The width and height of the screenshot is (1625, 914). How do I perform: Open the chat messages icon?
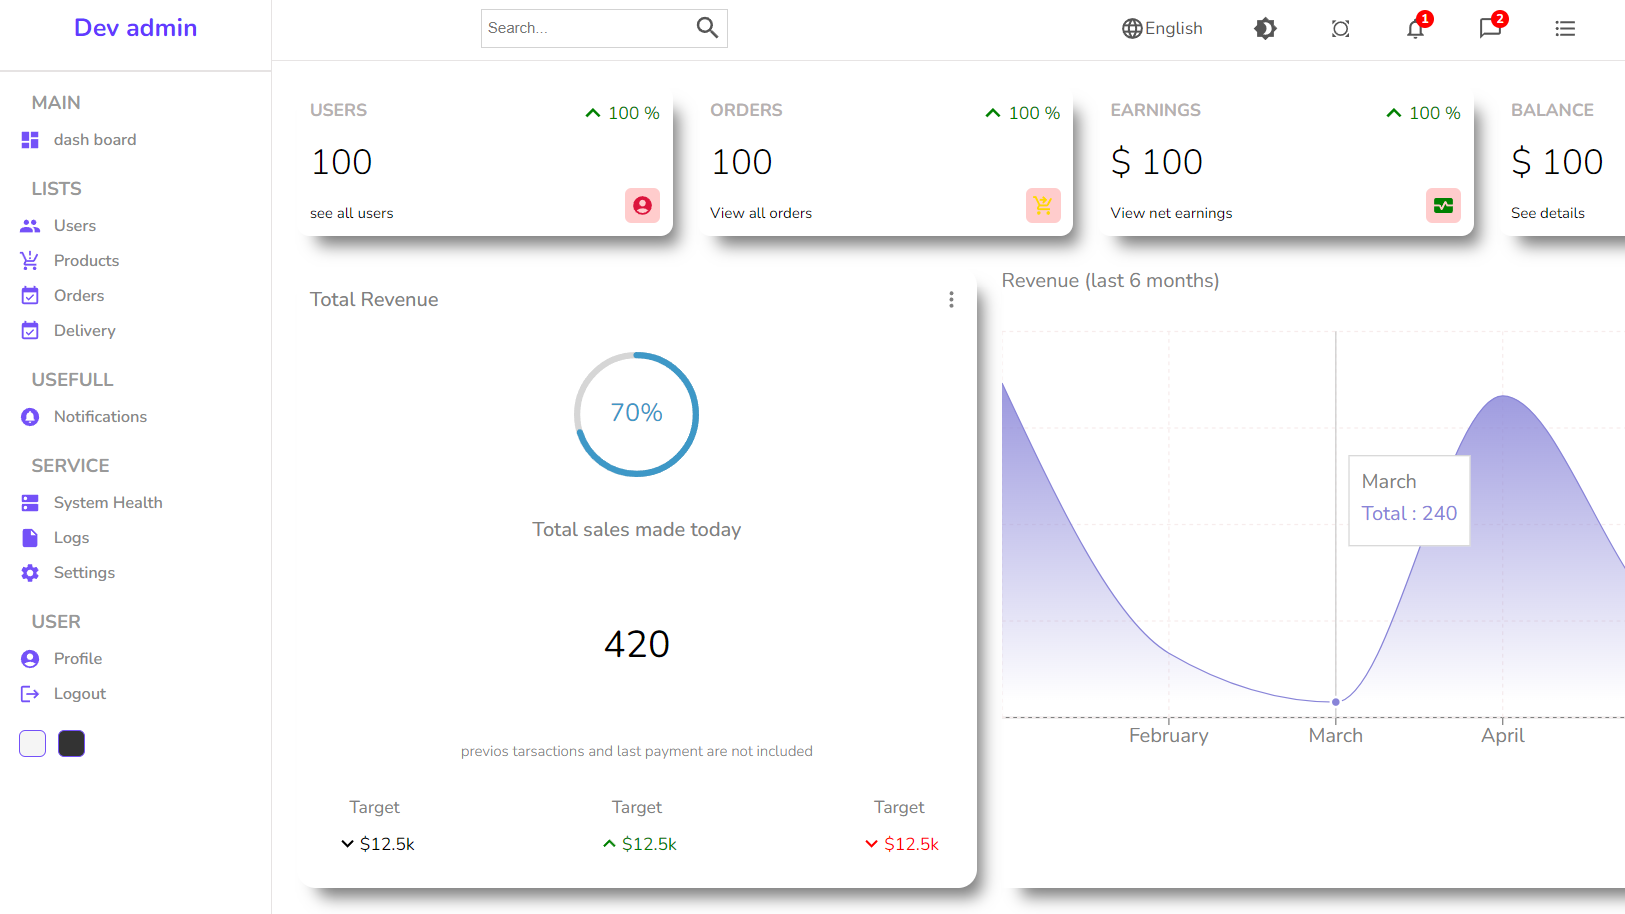(x=1490, y=29)
